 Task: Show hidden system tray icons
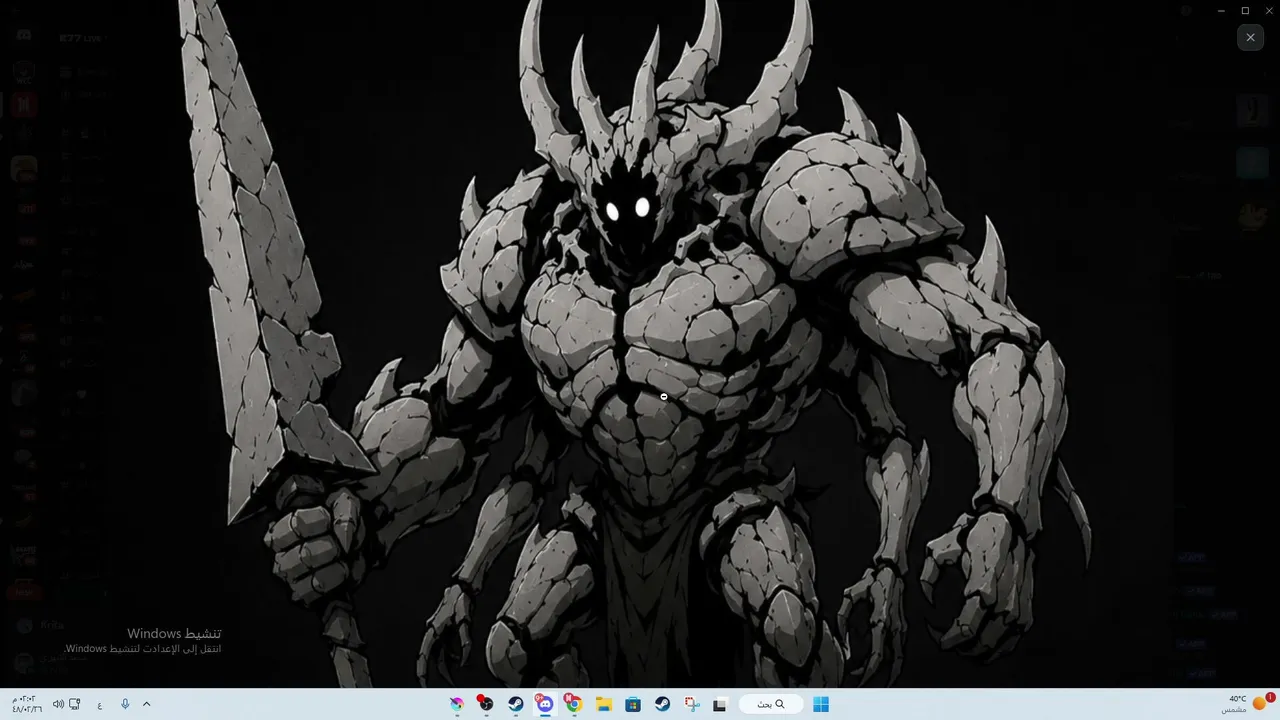[x=146, y=704]
